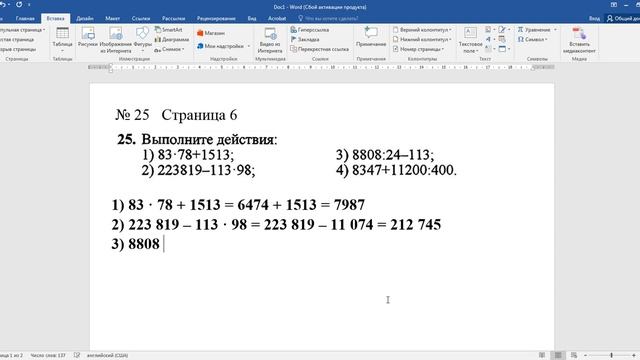Screen dimensions: 640x360
Task: Switch to the Вид tab
Action: [x=252, y=18]
